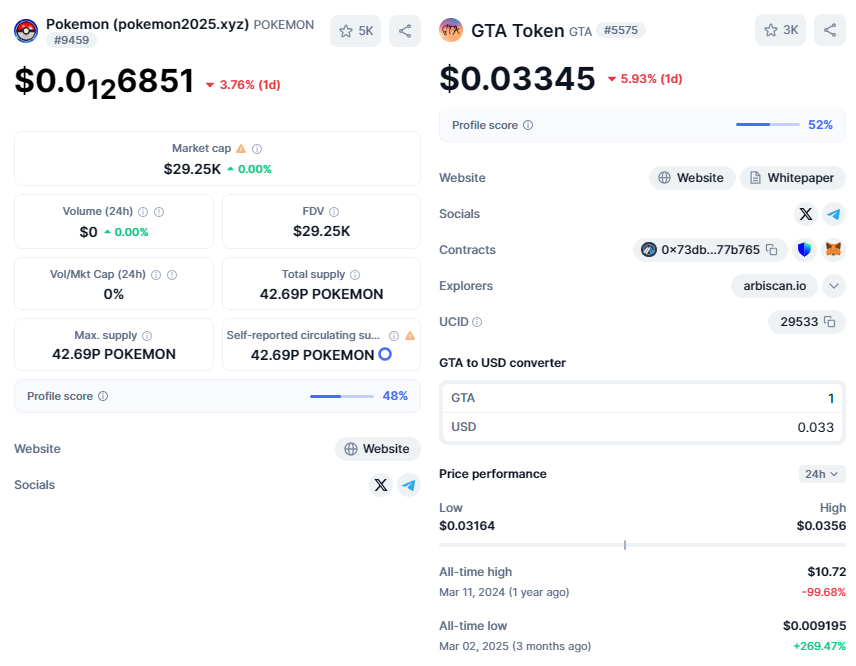Click the Pokemon coin logo
The image size is (856, 666).
coord(26,31)
